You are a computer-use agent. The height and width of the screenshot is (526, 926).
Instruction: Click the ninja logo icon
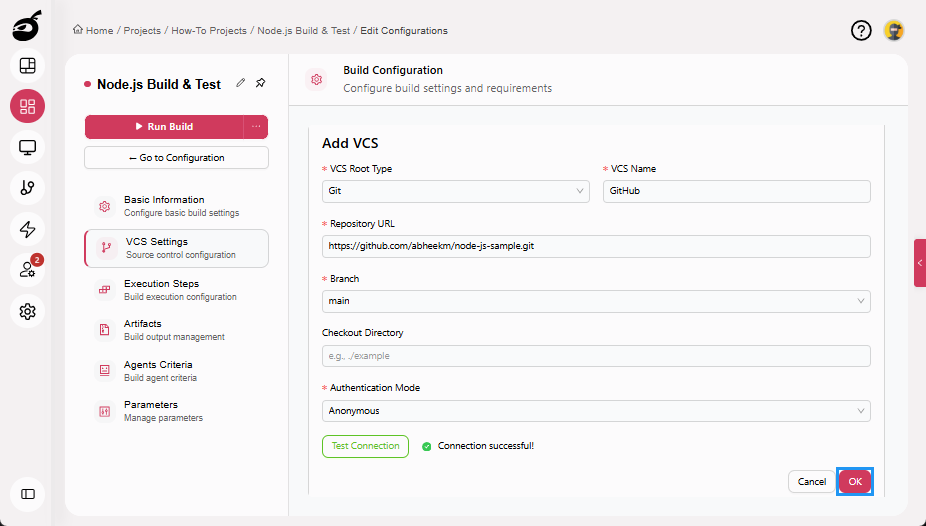[27, 27]
